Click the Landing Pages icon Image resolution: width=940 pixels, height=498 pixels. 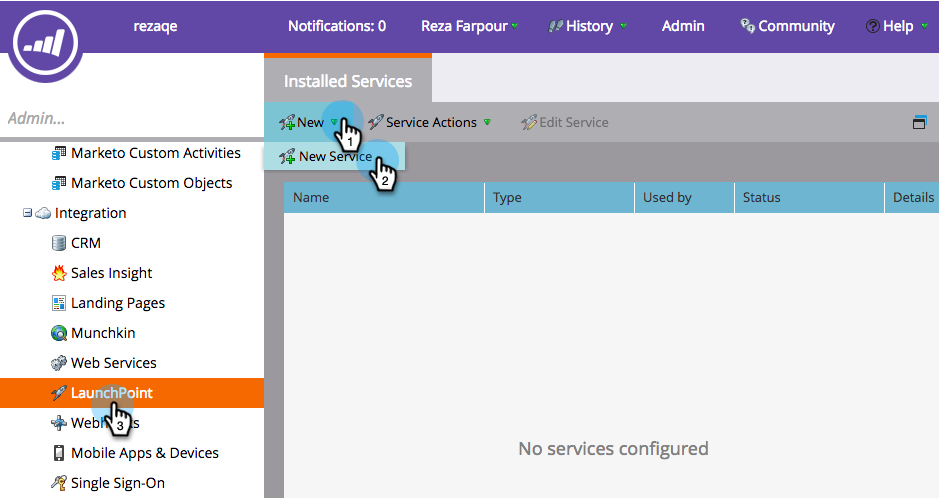pyautogui.click(x=59, y=303)
